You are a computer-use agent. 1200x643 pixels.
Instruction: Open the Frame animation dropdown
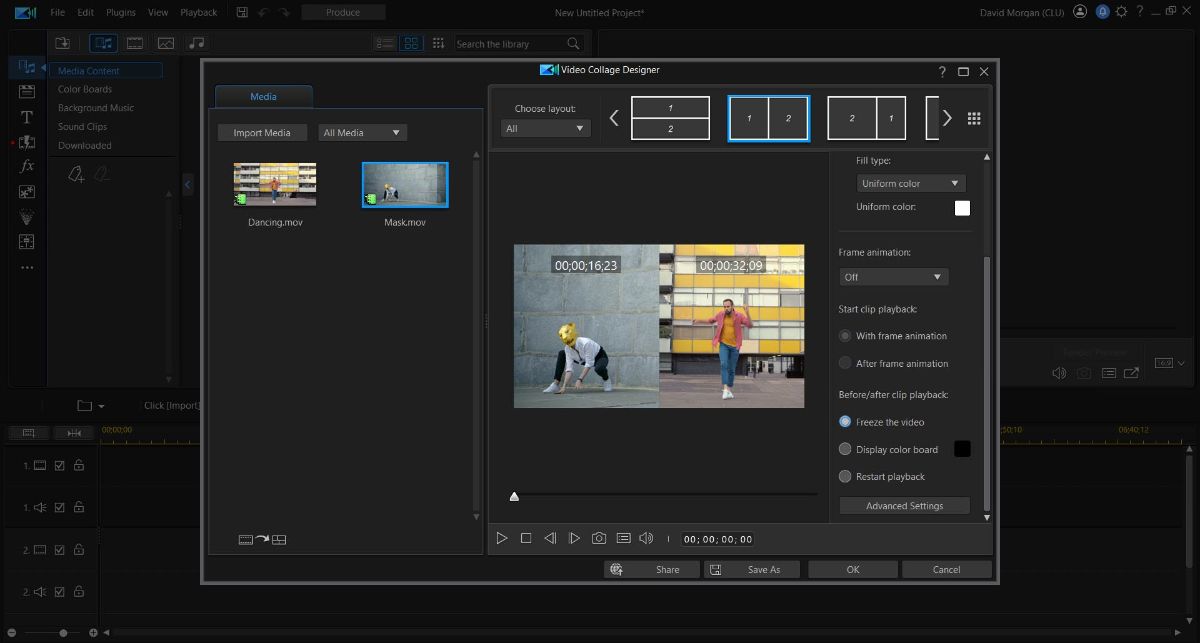pyautogui.click(x=893, y=276)
